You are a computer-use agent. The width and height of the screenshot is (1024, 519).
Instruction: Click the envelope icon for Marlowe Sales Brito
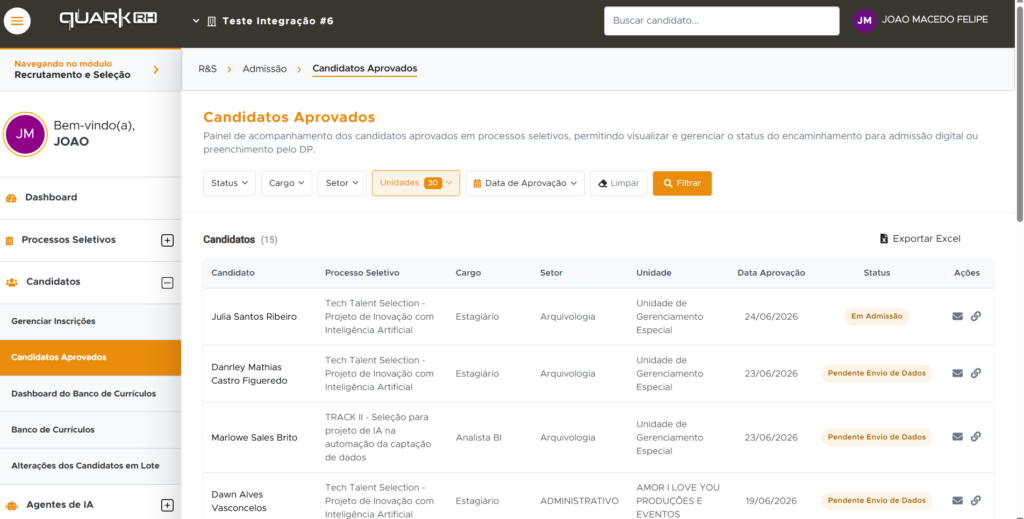pyautogui.click(x=957, y=437)
